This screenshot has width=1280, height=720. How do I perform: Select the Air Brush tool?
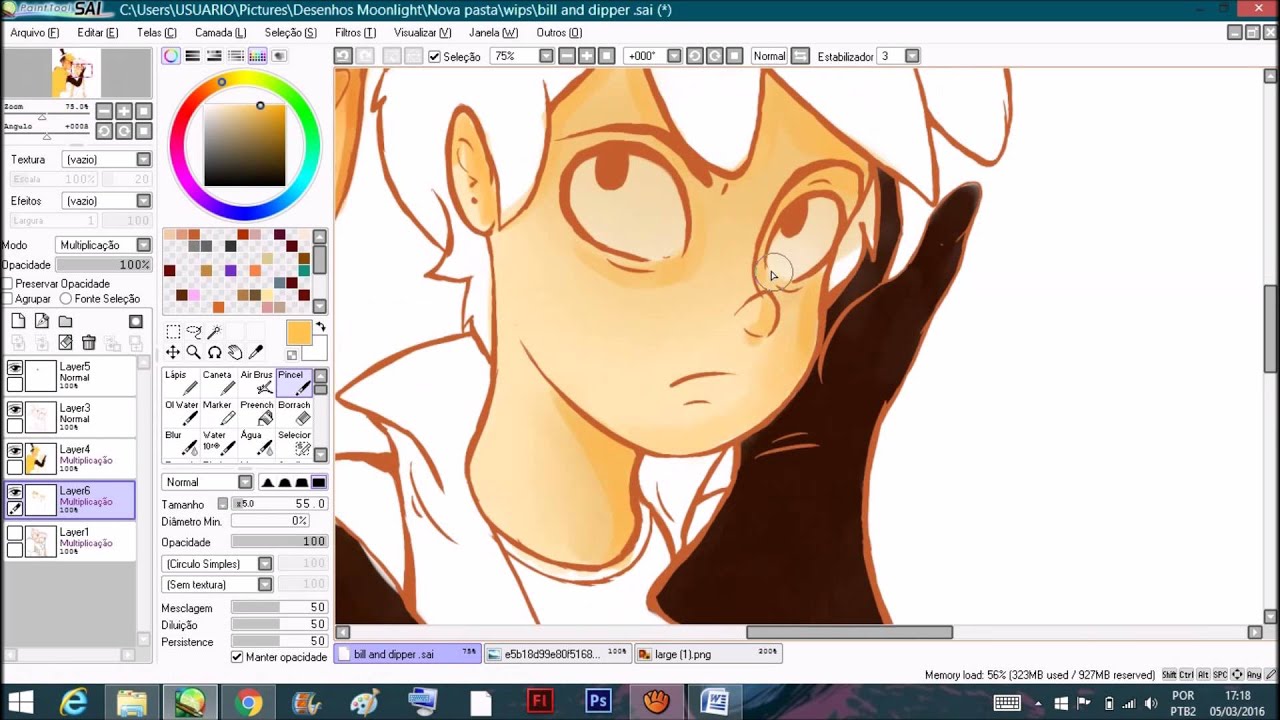[256, 383]
